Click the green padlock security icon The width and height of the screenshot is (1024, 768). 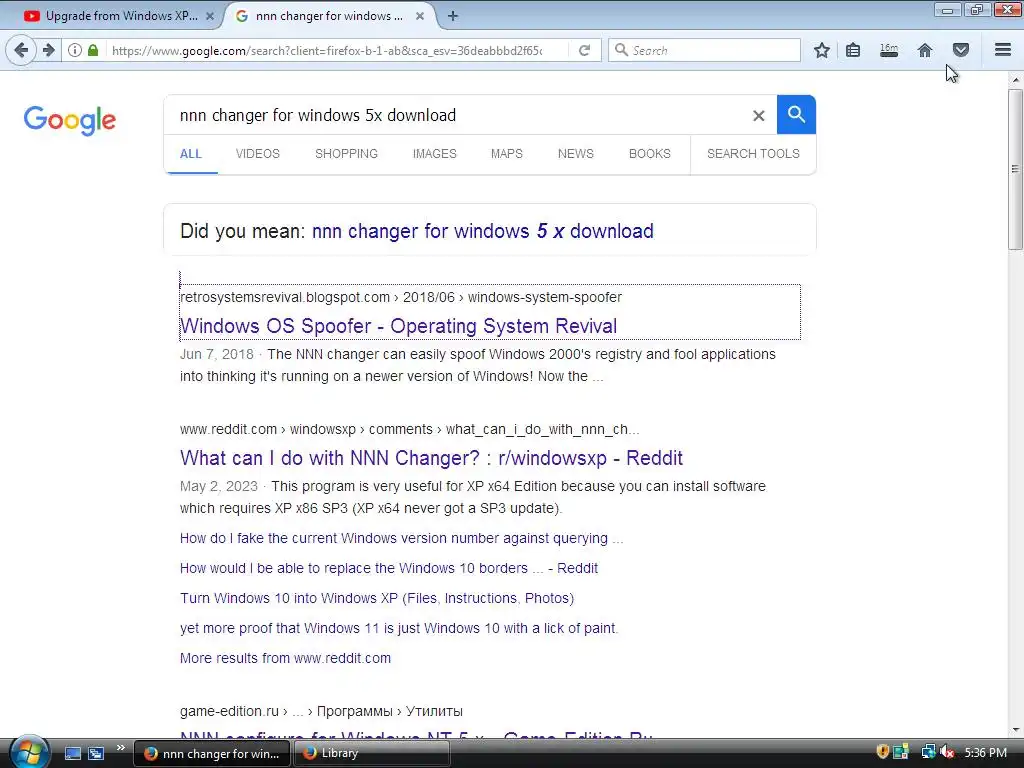(x=93, y=50)
